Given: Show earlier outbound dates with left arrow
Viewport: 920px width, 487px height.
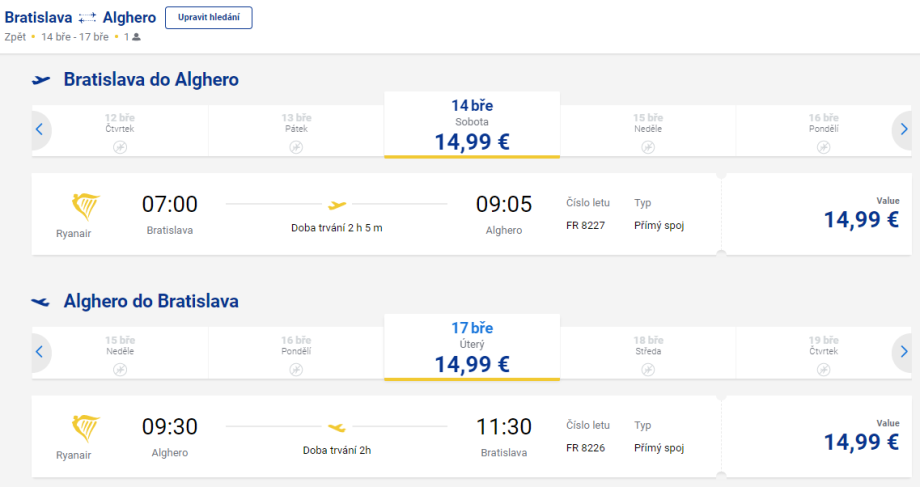Looking at the screenshot, I should pos(39,129).
